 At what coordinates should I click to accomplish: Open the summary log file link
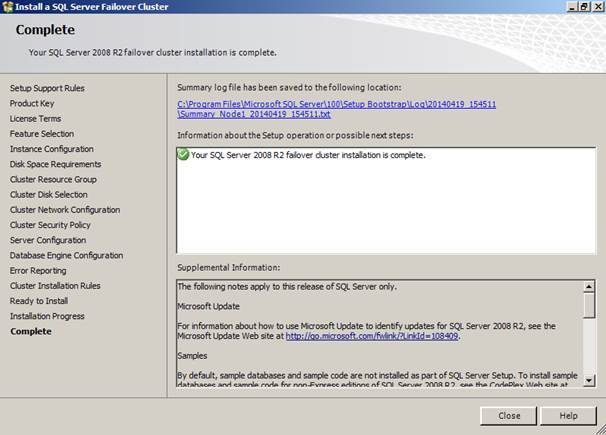pos(337,109)
